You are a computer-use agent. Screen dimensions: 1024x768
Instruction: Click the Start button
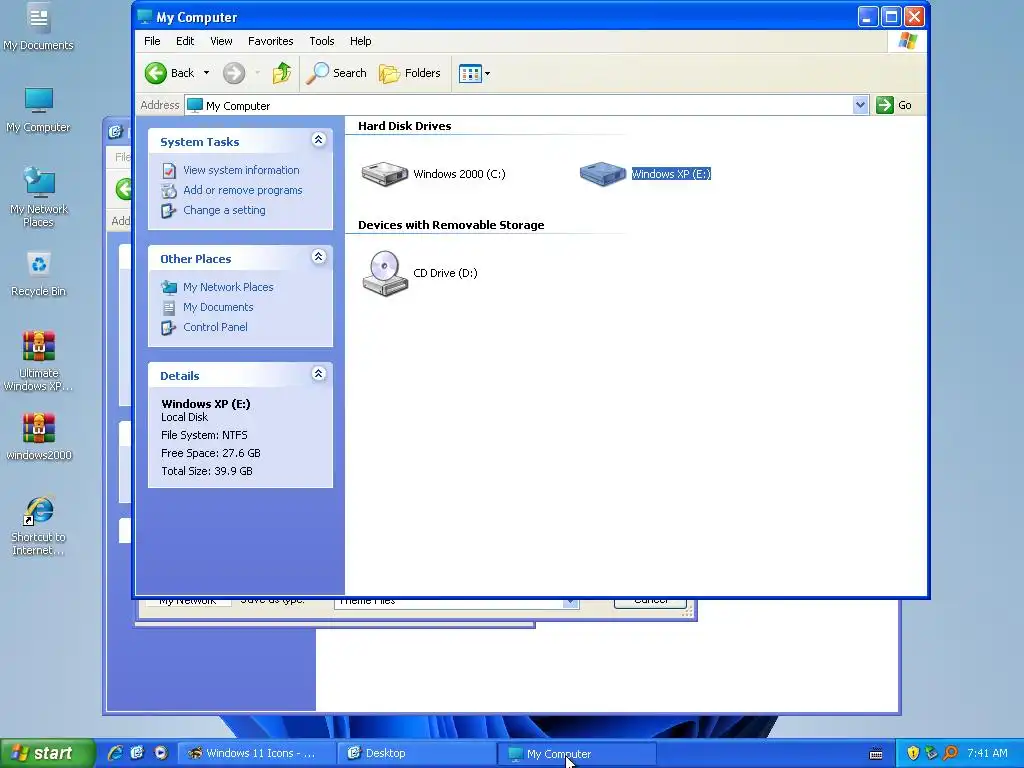coord(47,753)
